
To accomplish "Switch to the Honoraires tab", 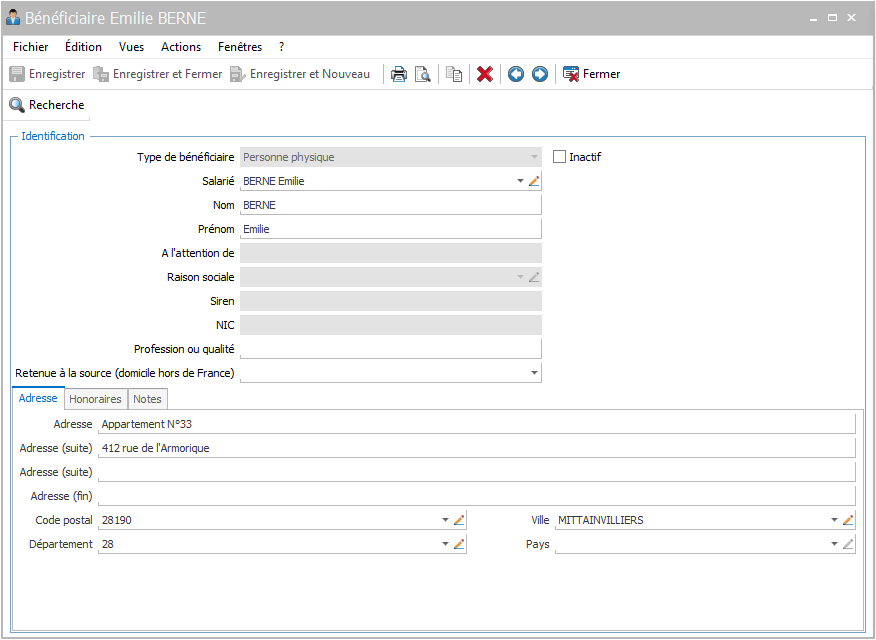I will (x=96, y=399).
